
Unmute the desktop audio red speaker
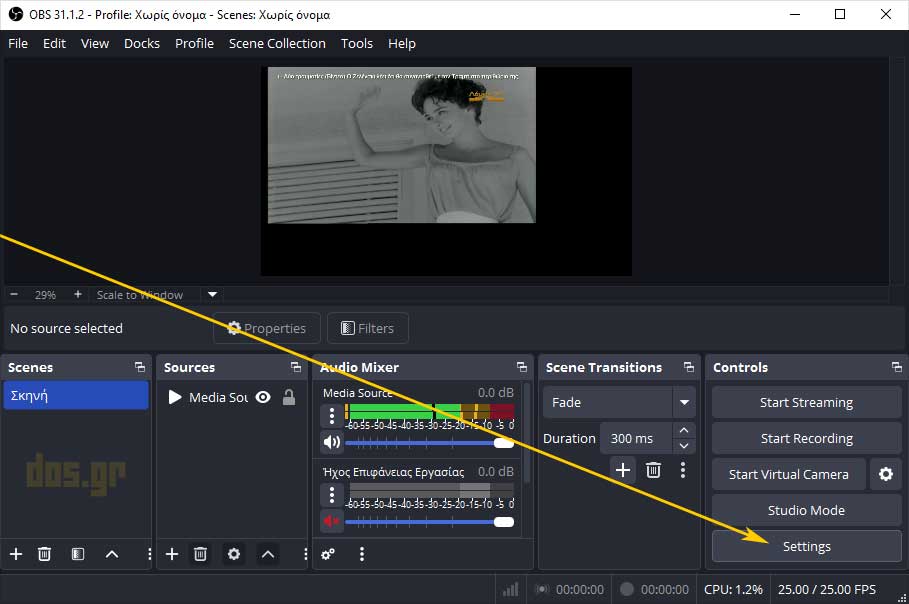tap(331, 521)
